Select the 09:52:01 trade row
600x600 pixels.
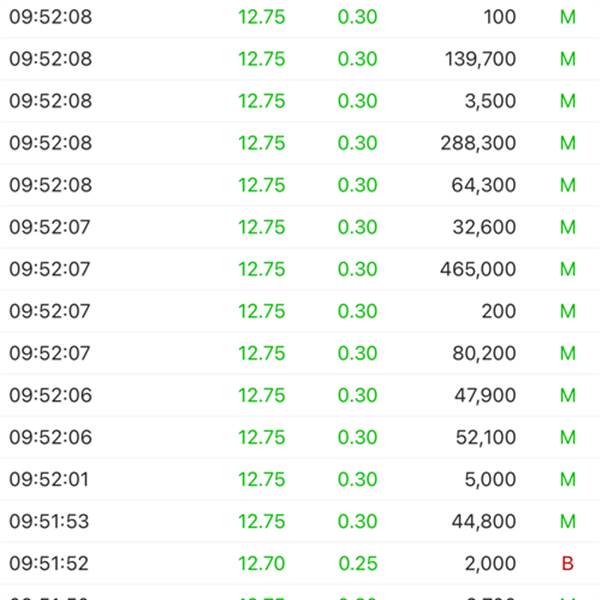(x=300, y=479)
